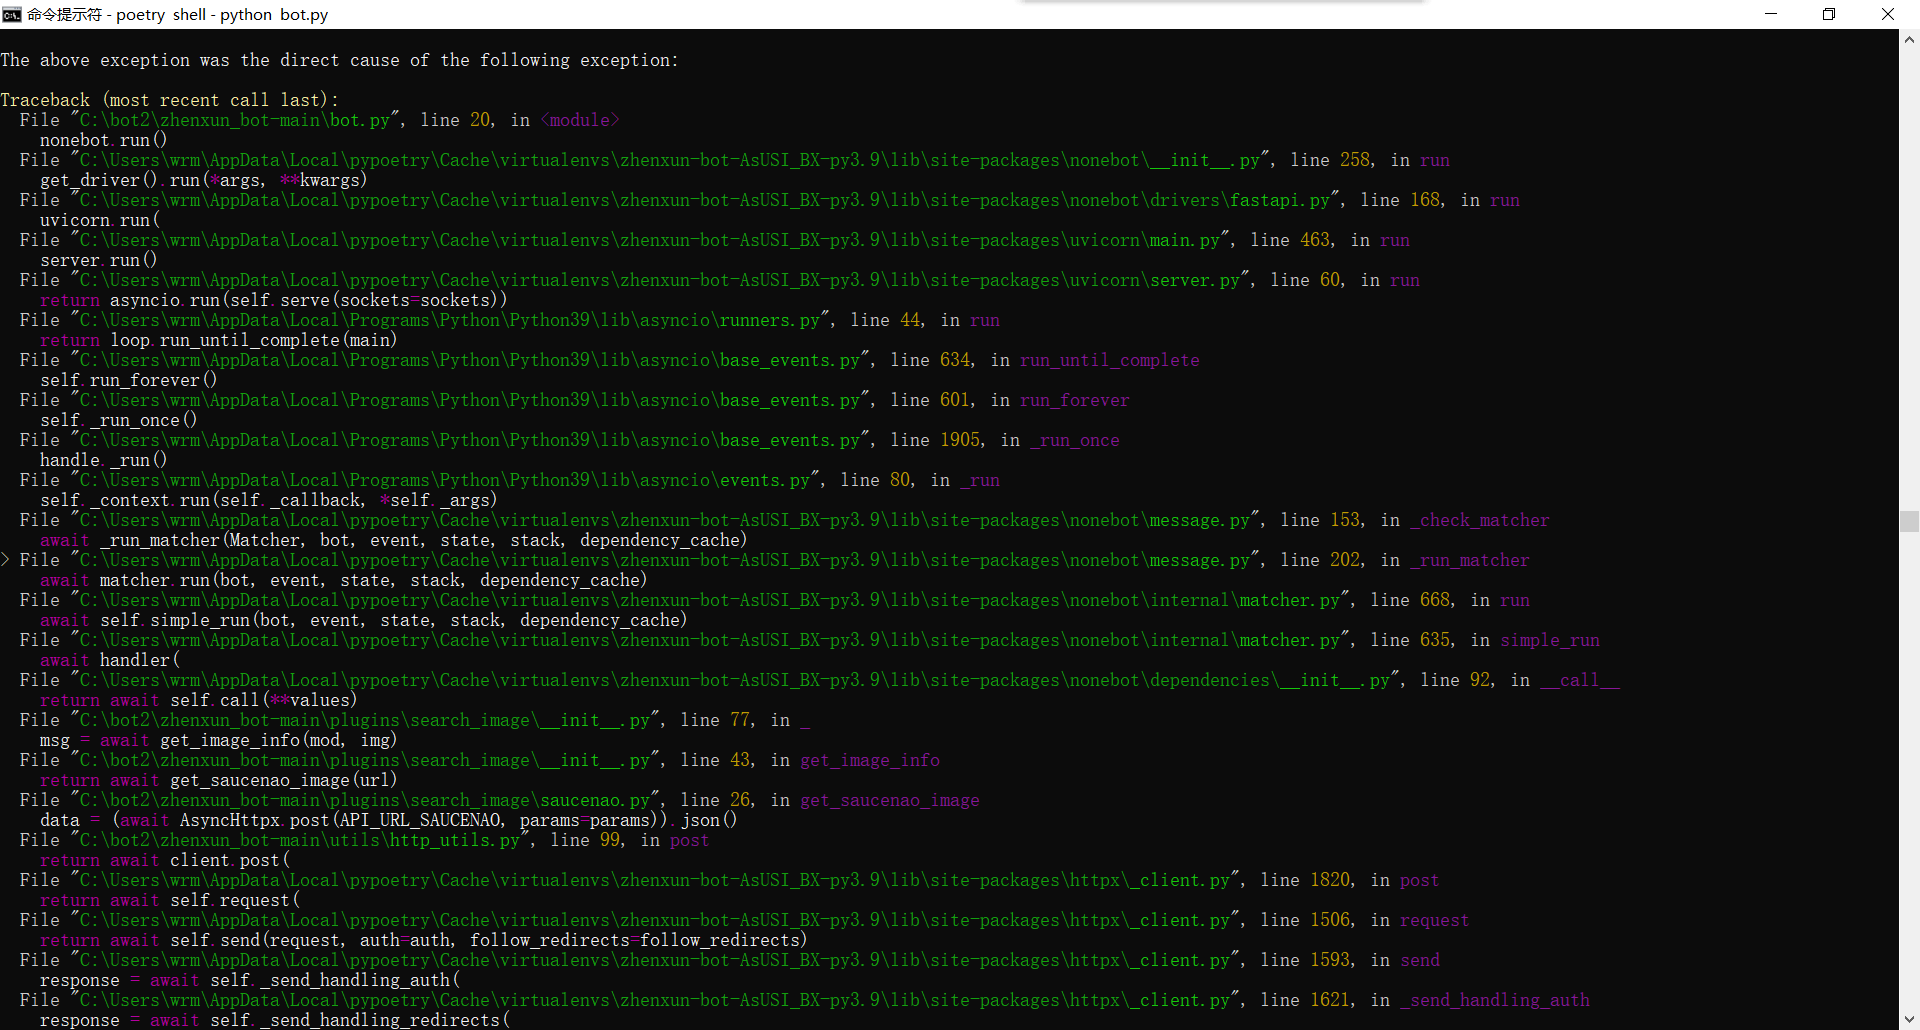Click the http_utils.py line 99 entry
This screenshot has width=1920, height=1030.
(364, 840)
